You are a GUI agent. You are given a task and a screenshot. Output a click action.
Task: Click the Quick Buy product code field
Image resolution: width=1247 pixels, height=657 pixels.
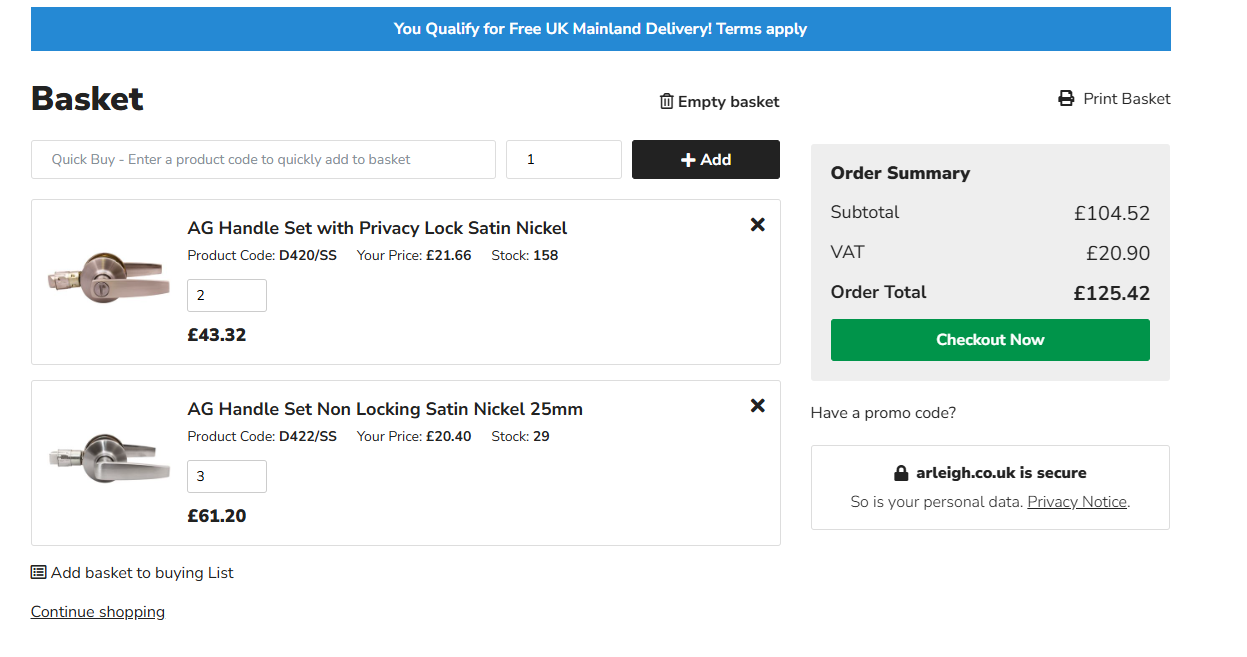click(x=263, y=160)
